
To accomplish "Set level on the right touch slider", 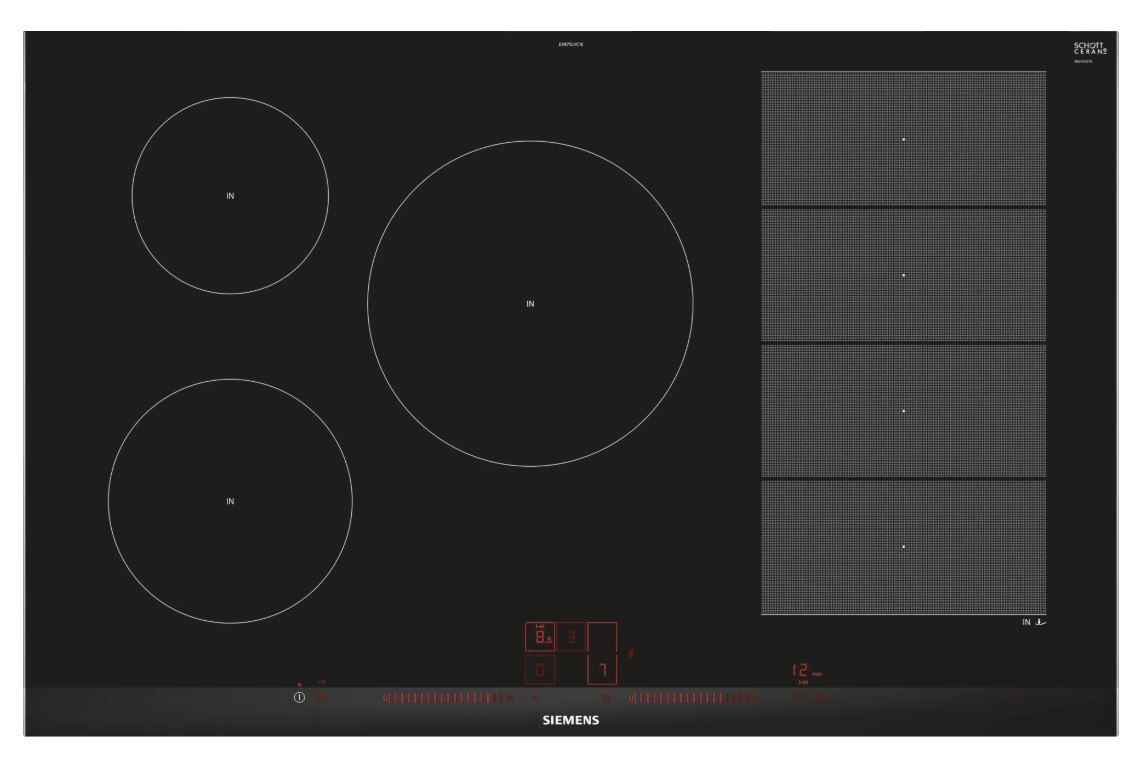I will (694, 698).
